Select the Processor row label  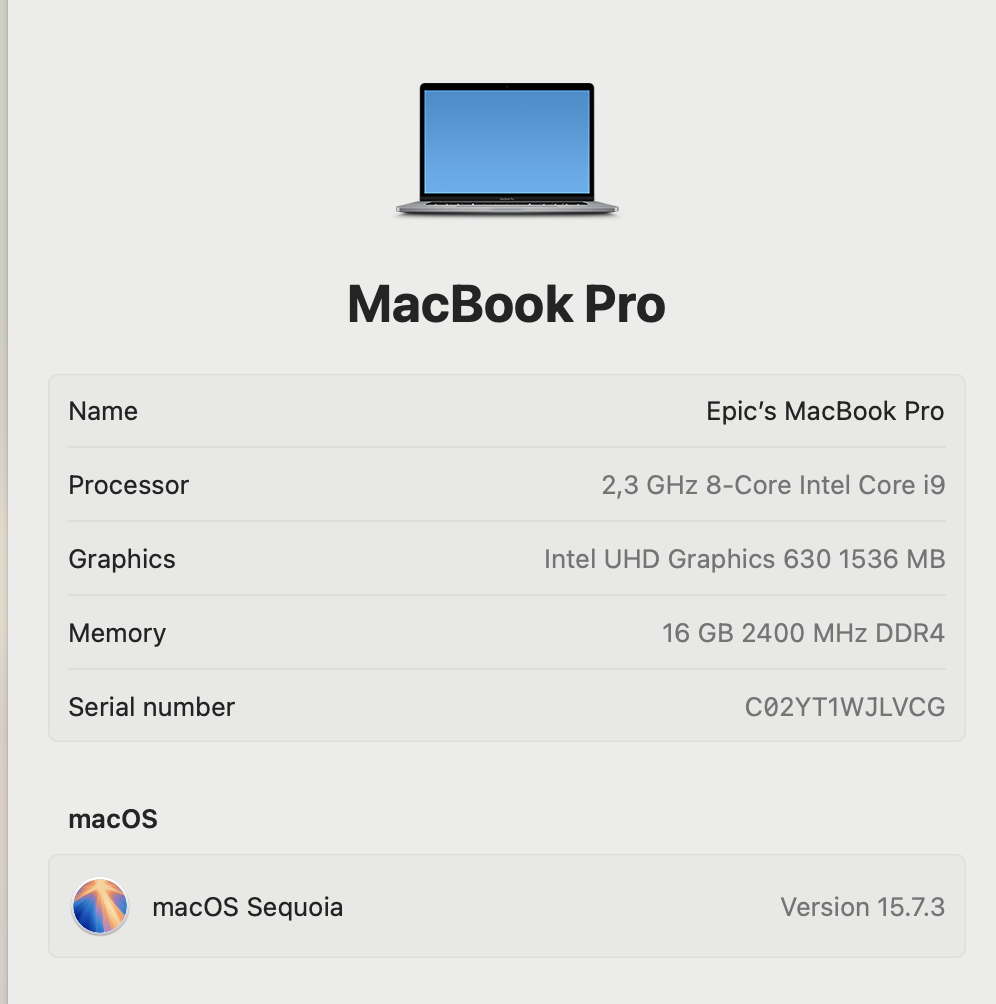129,485
